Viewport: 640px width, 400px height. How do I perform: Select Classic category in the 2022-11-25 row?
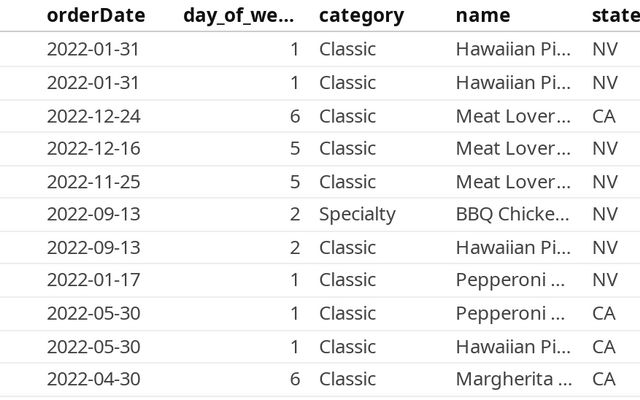(x=347, y=182)
